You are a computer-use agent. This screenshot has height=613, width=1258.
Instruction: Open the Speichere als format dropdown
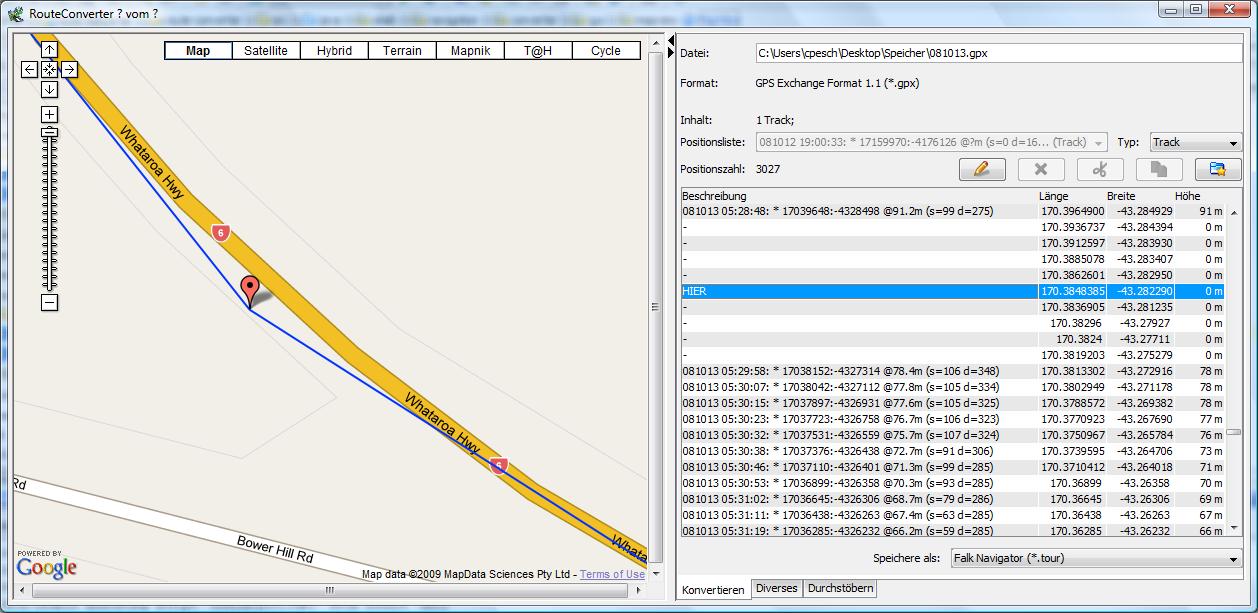click(x=1096, y=559)
